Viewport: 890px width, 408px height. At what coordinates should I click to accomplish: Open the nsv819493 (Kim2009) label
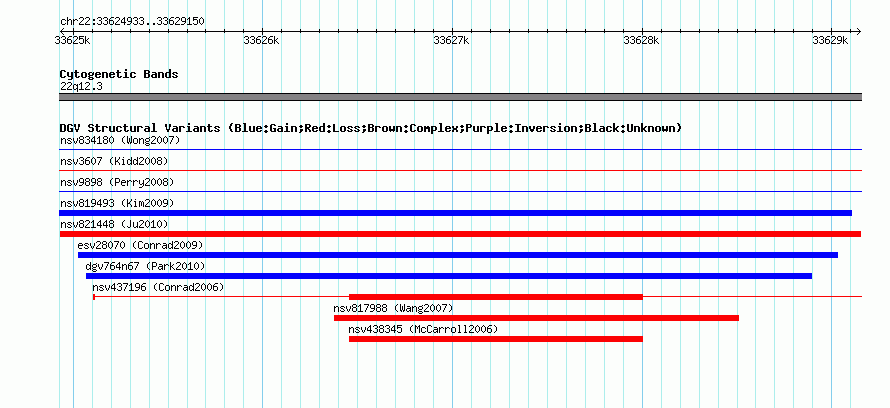117,203
